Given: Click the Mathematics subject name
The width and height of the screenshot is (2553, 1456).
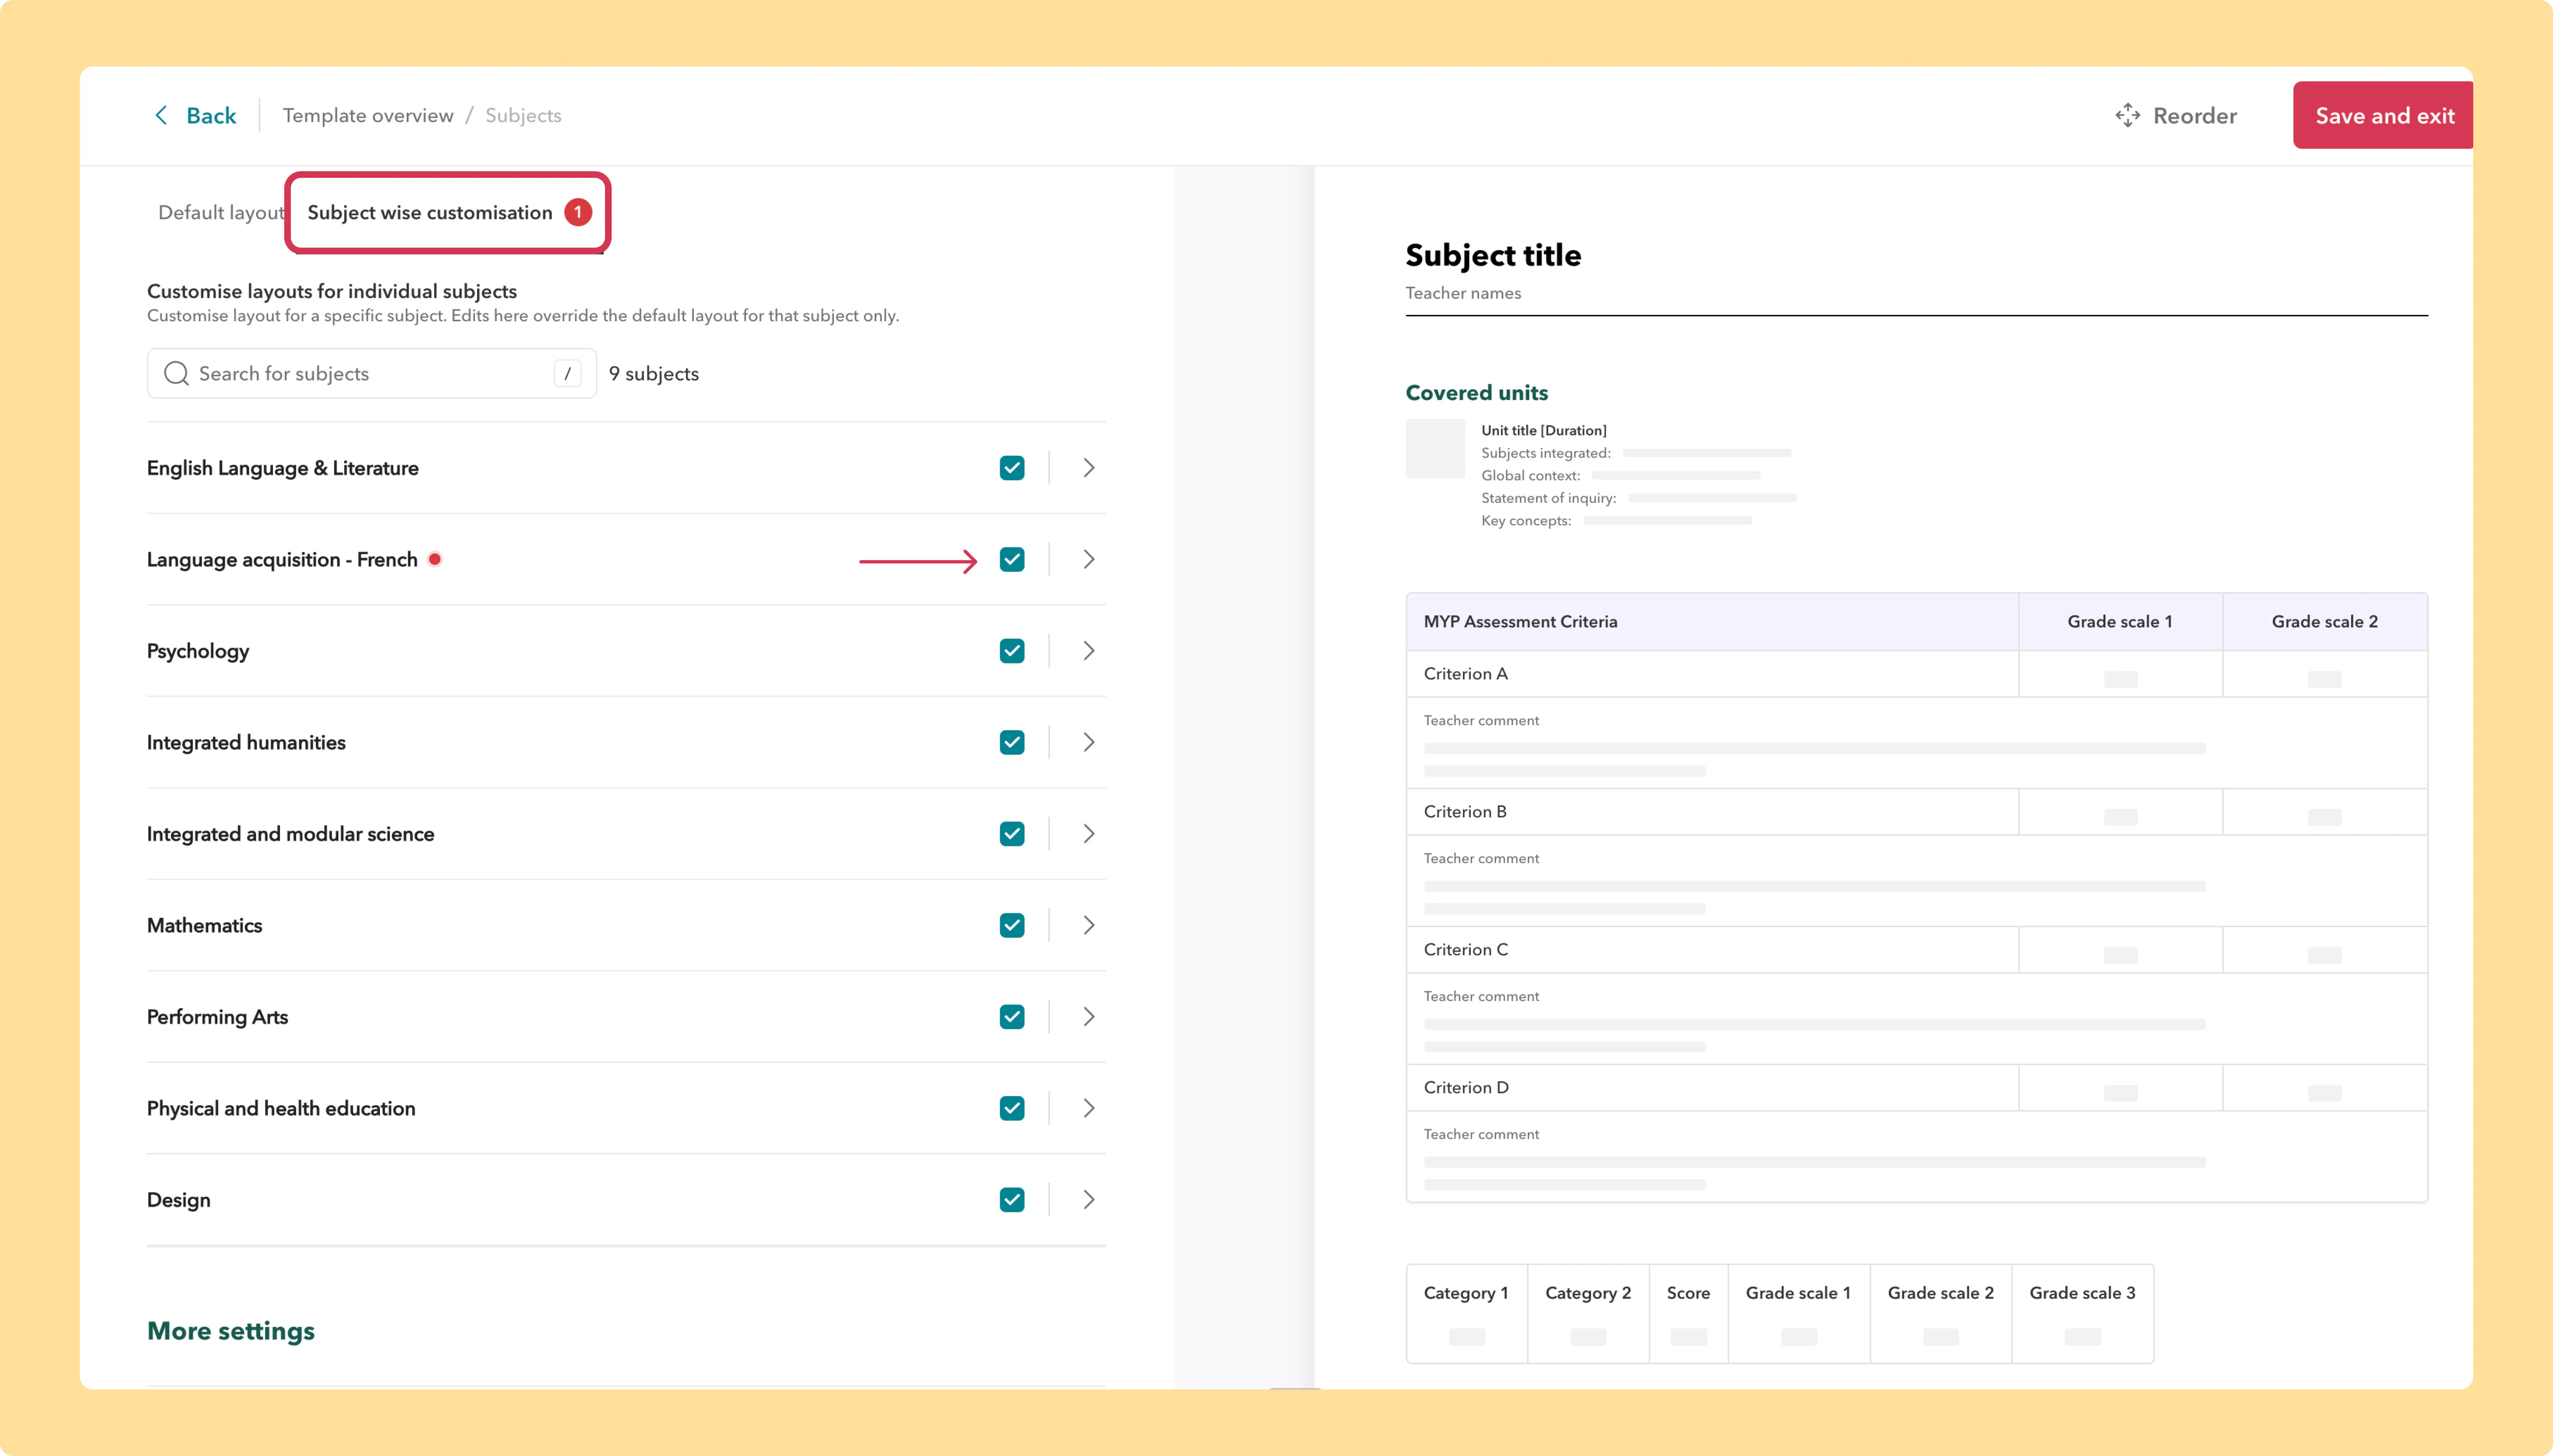Looking at the screenshot, I should 205,926.
